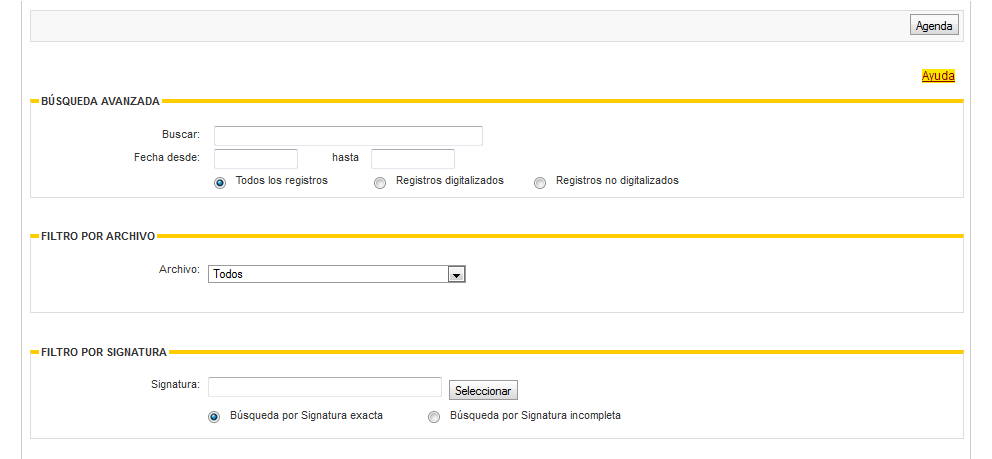Click the hasta end date field
992x459 pixels.
412,159
